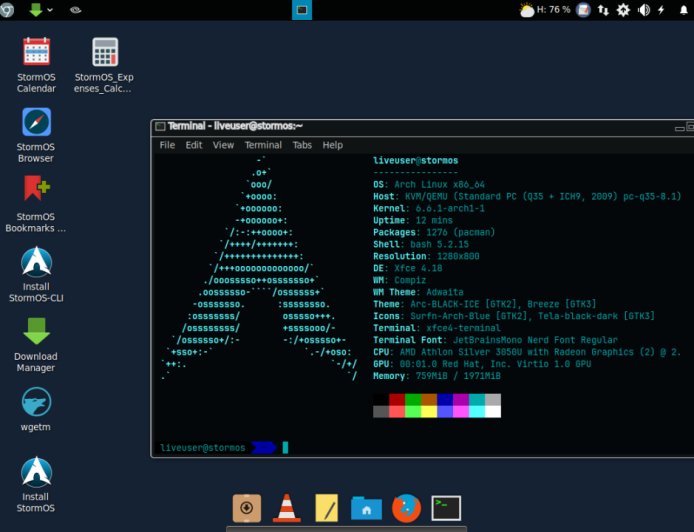This screenshot has height=532, width=694.
Task: Open the Terminal menu in the menu bar
Action: pos(263,145)
